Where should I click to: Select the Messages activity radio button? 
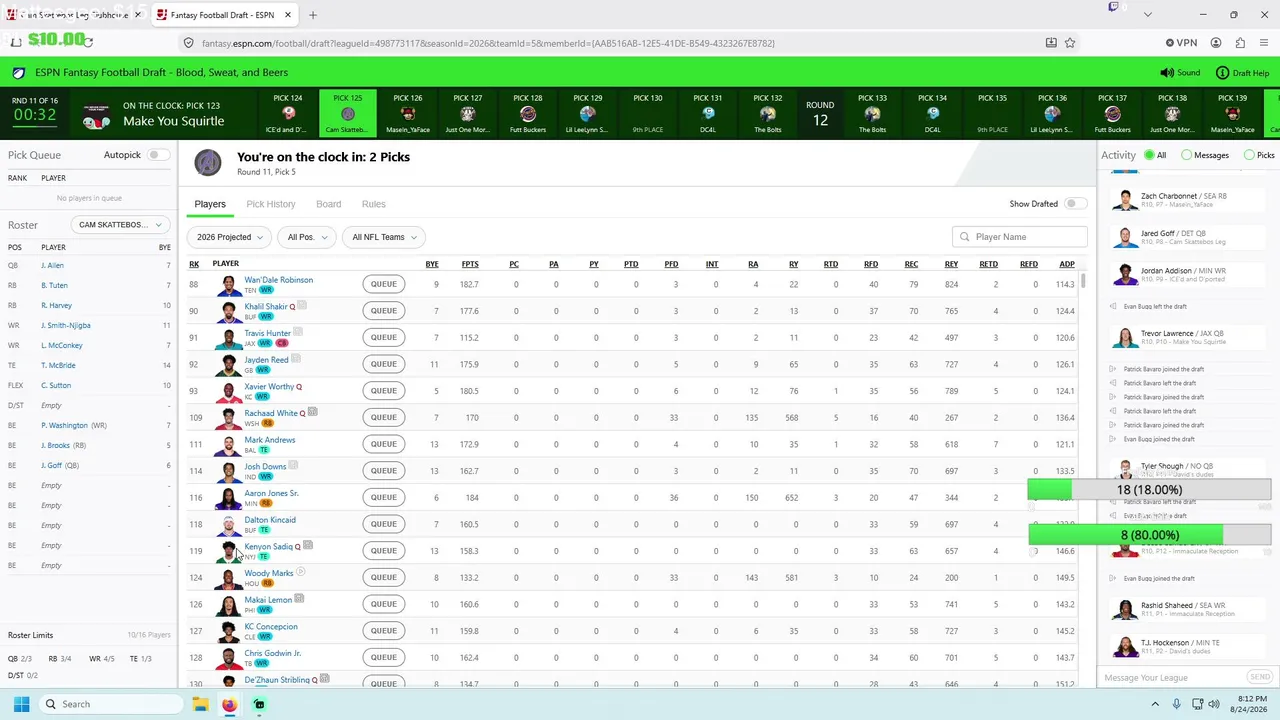1186,155
